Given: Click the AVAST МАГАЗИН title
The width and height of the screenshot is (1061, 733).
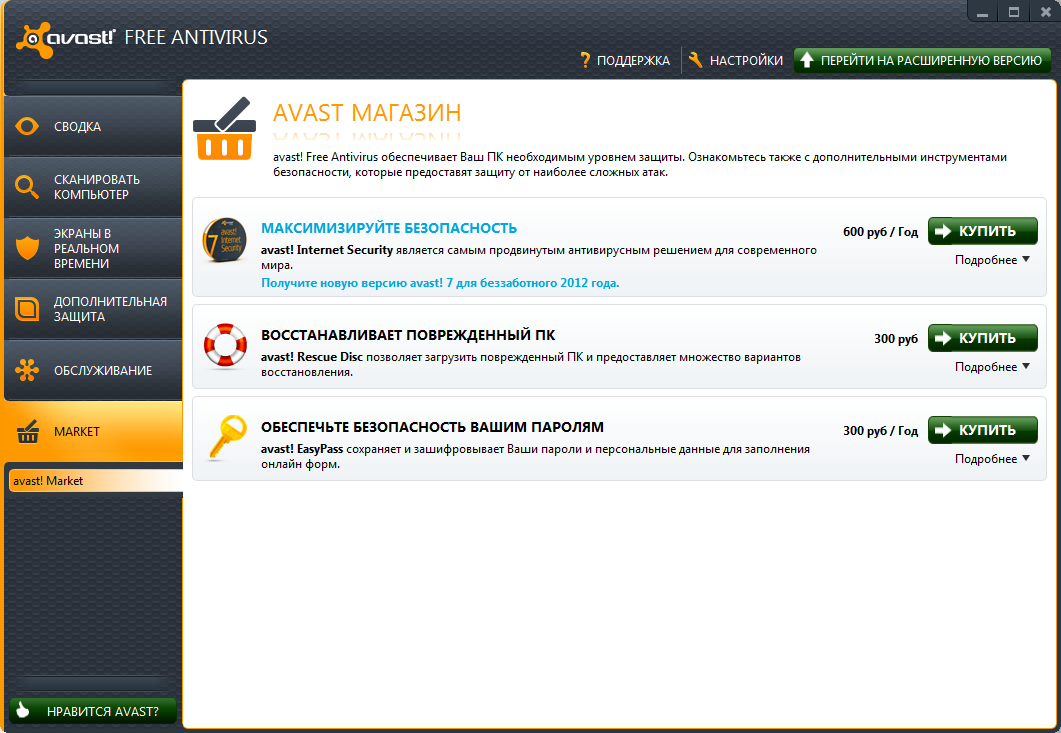Looking at the screenshot, I should point(367,112).
